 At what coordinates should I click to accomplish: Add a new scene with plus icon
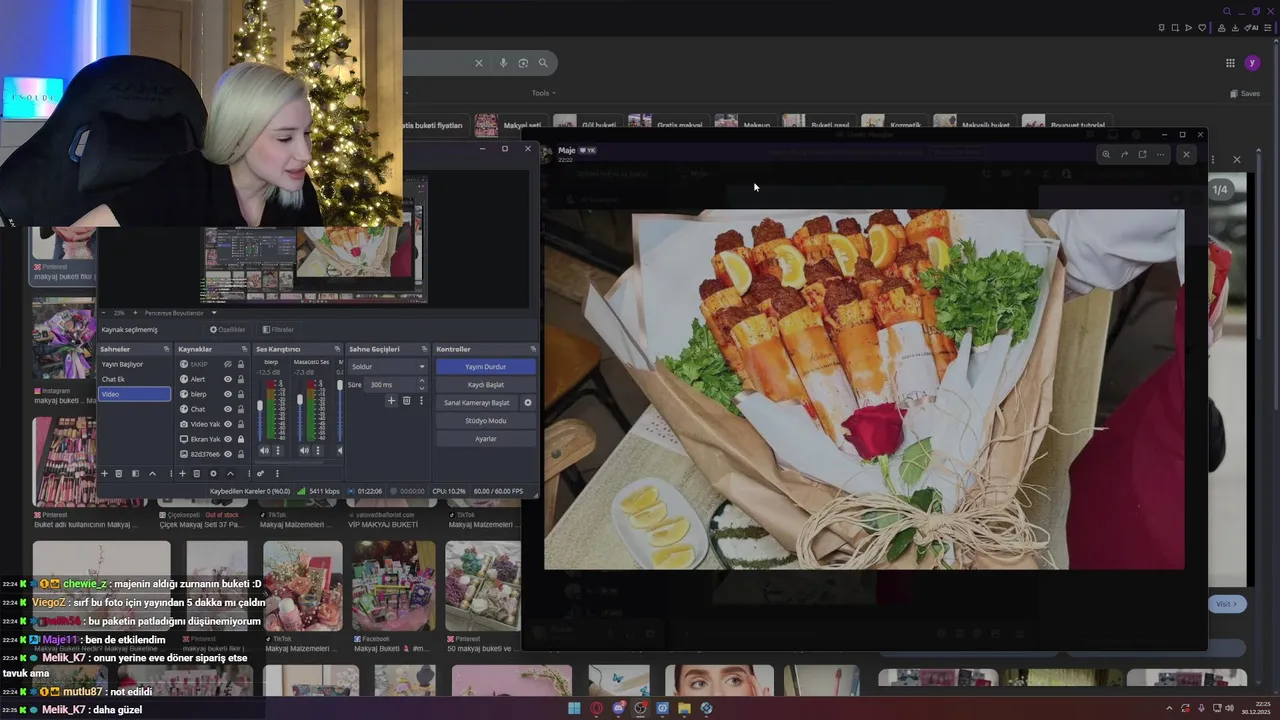tap(104, 474)
